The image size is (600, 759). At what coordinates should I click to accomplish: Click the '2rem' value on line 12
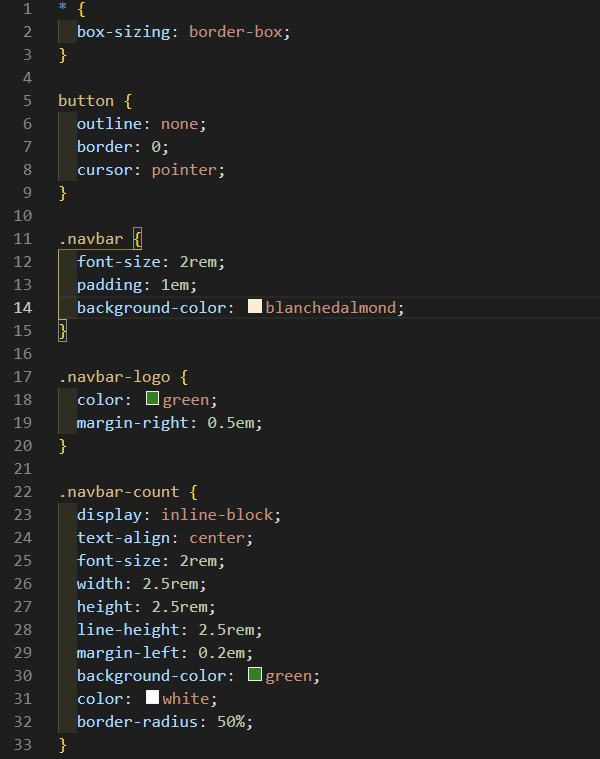pyautogui.click(x=198, y=262)
